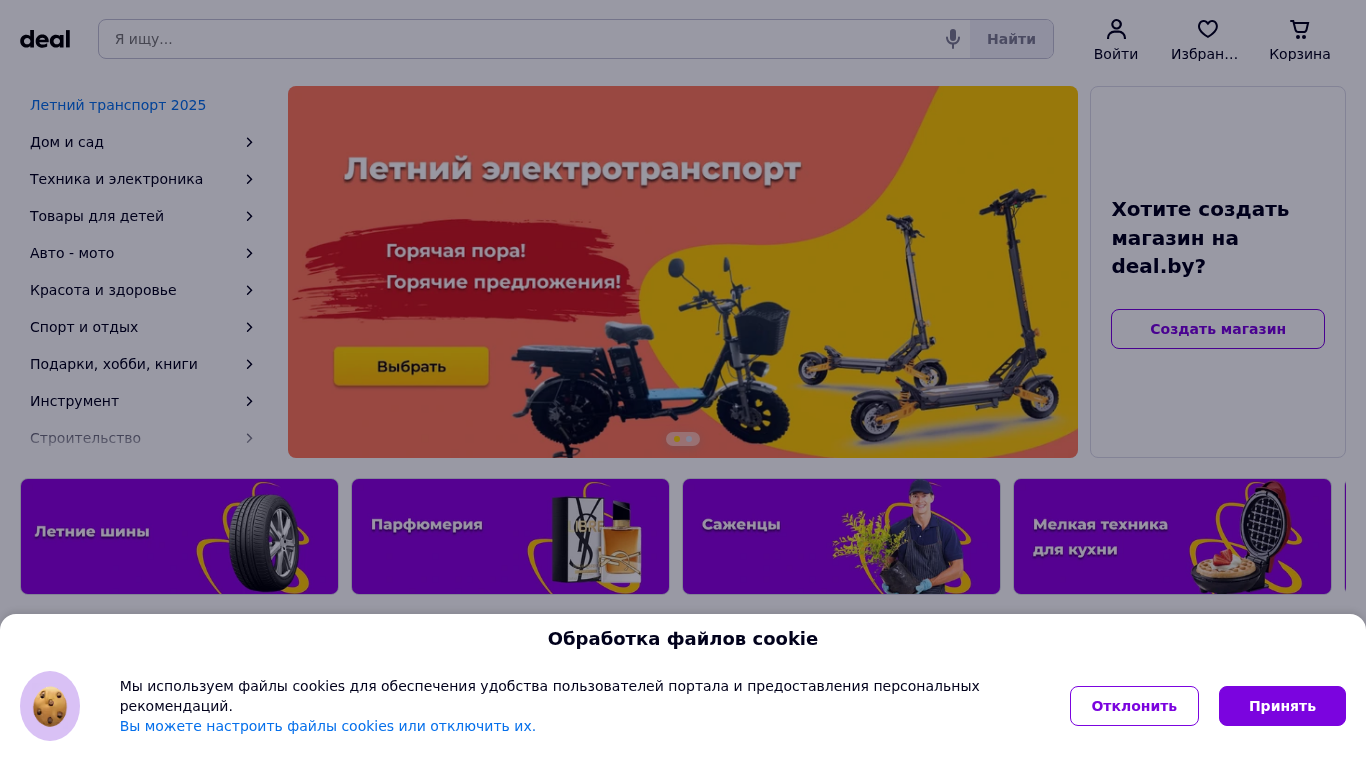1366x768 pixels.
Task: Expand the Техника и электроника chevron
Action: tap(249, 179)
